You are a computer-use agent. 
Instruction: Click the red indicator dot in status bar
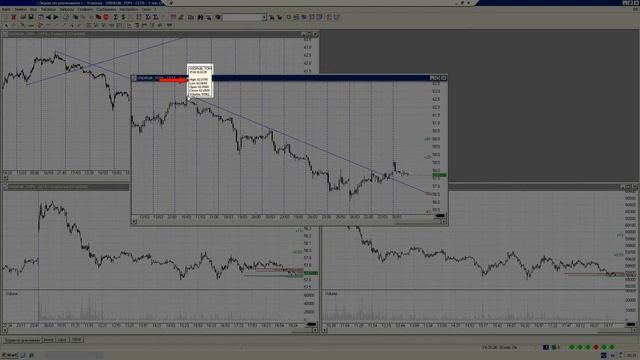[x=596, y=347]
